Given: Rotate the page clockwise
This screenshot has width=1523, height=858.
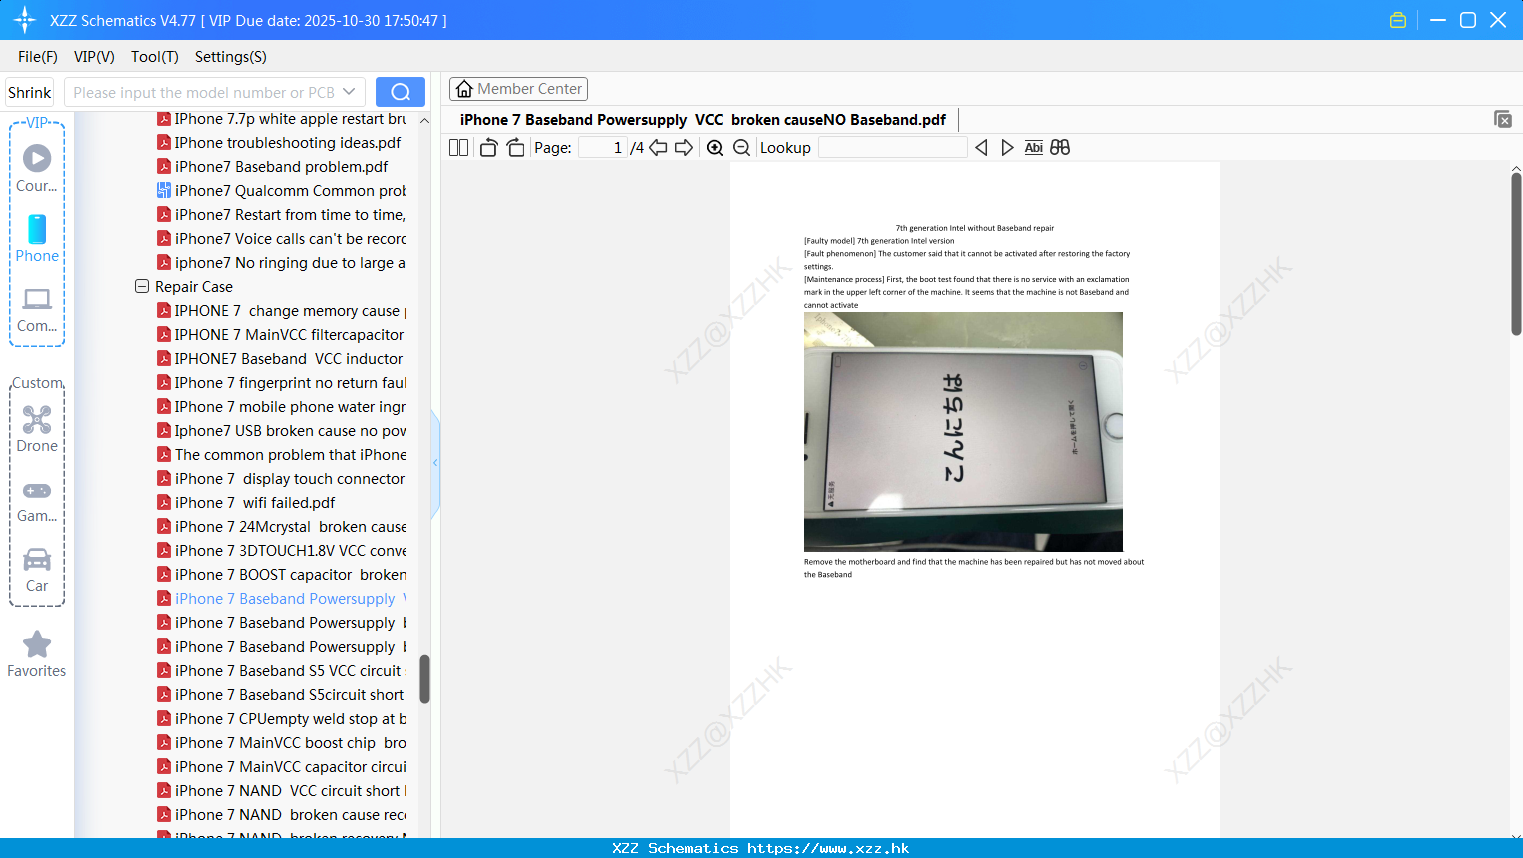Looking at the screenshot, I should click(515, 148).
